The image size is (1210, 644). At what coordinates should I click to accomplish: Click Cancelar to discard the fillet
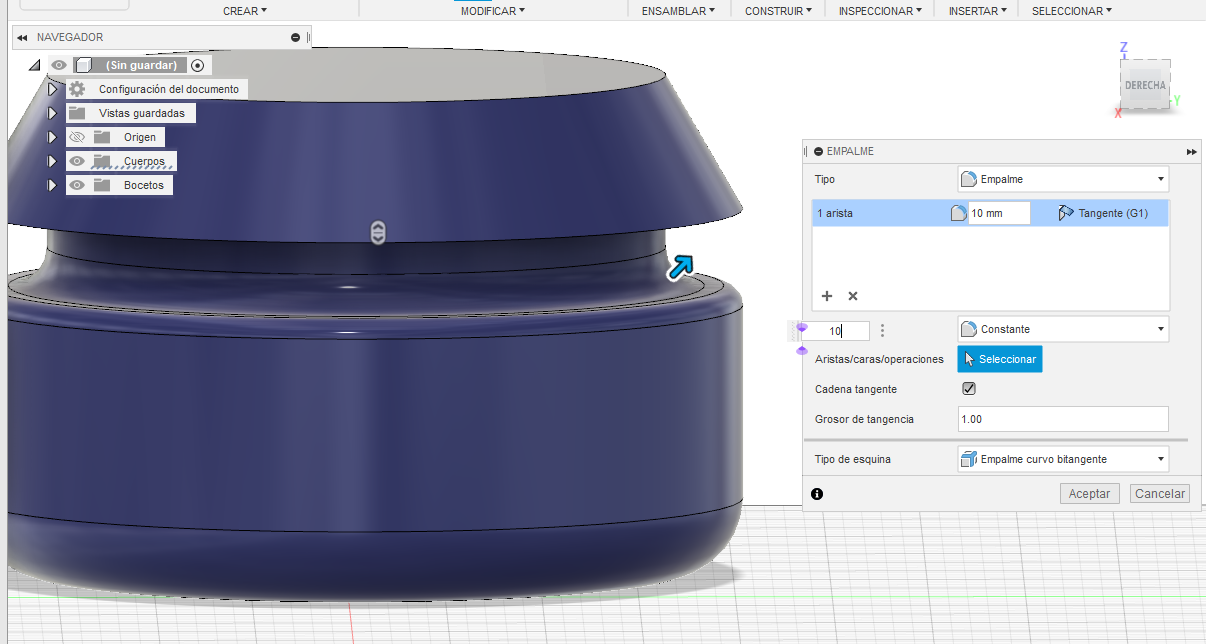pos(1160,493)
